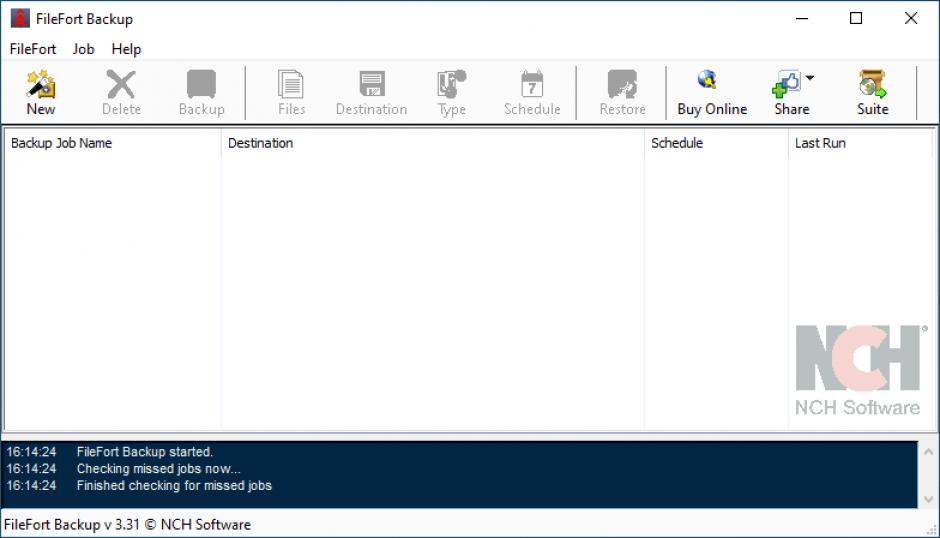Click the log scrollbar up arrow
Screen dimensions: 940x538
[928, 452]
